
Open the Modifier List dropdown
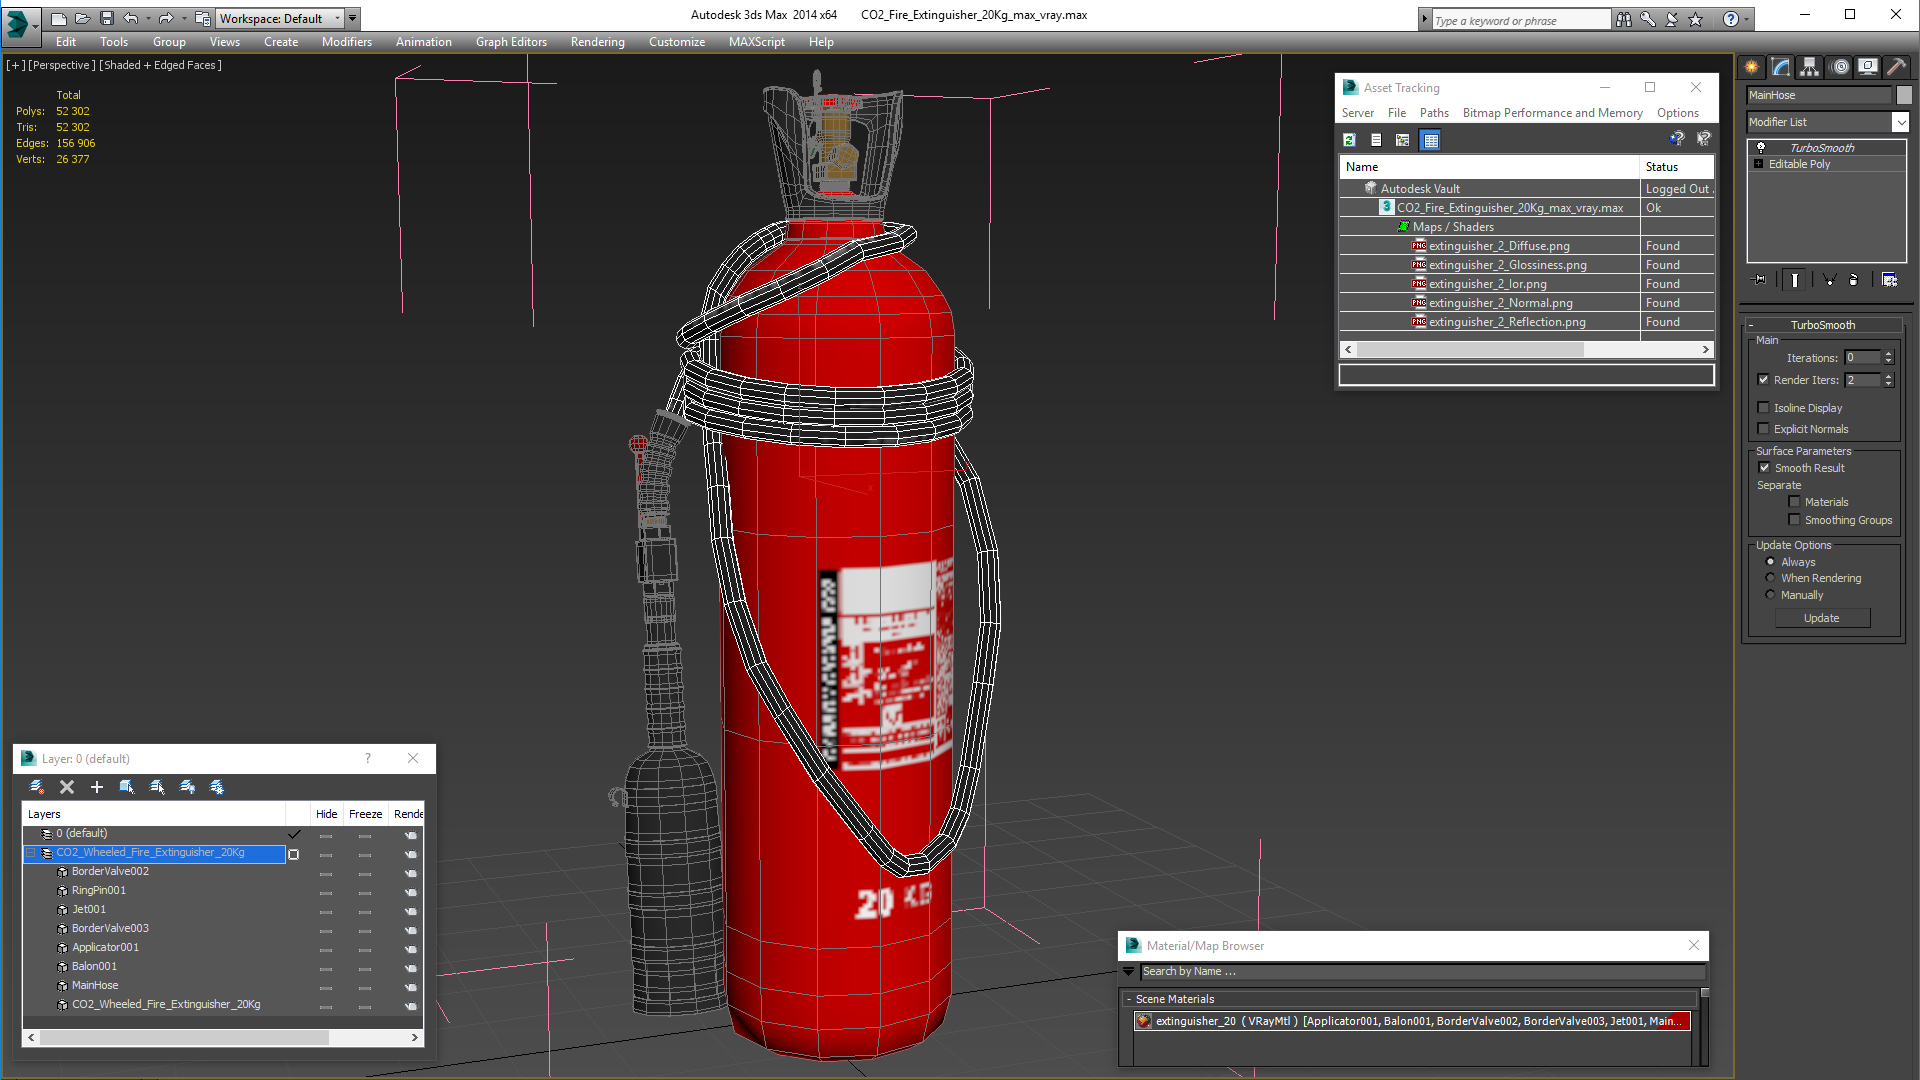1900,122
